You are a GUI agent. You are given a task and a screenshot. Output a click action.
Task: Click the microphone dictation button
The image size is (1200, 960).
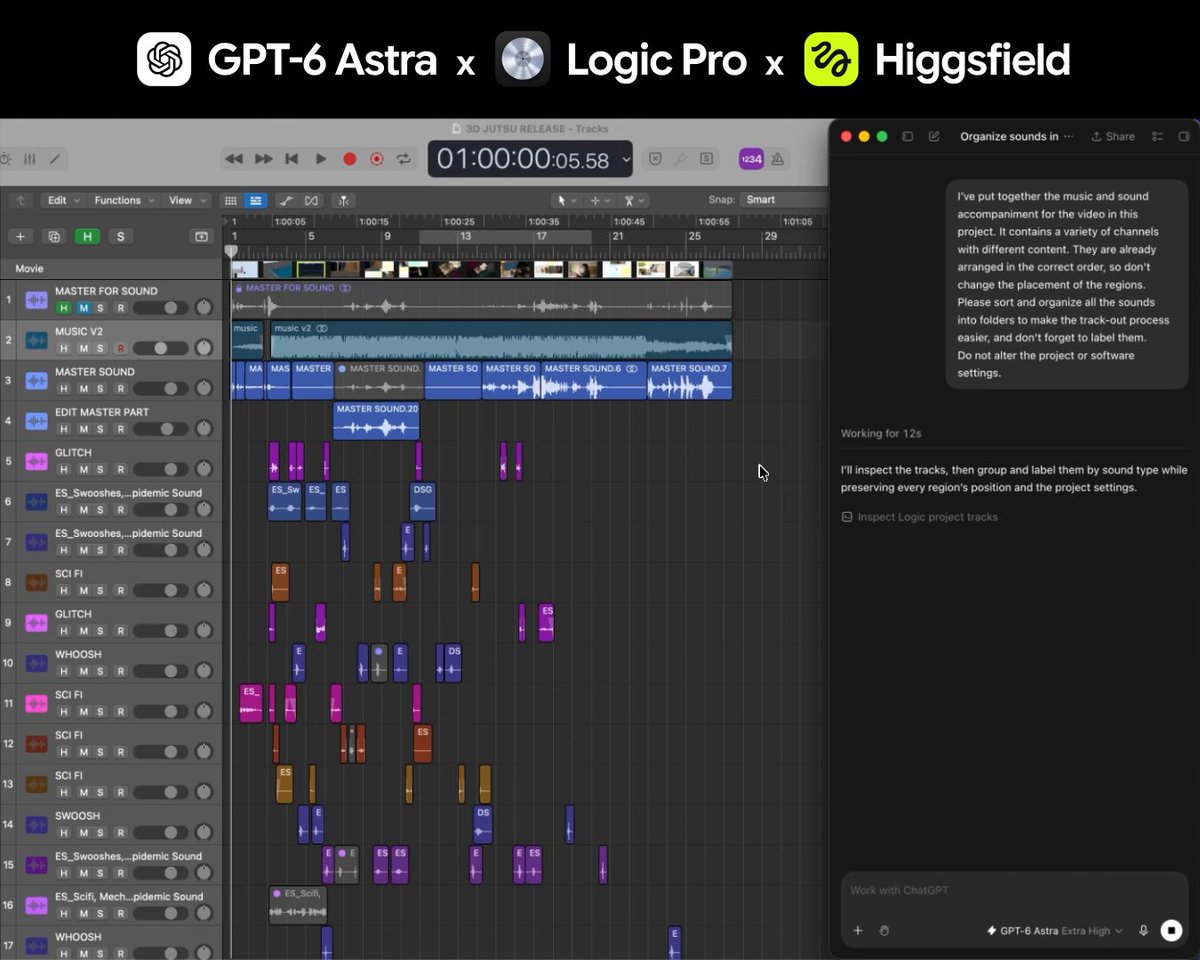click(x=1143, y=931)
